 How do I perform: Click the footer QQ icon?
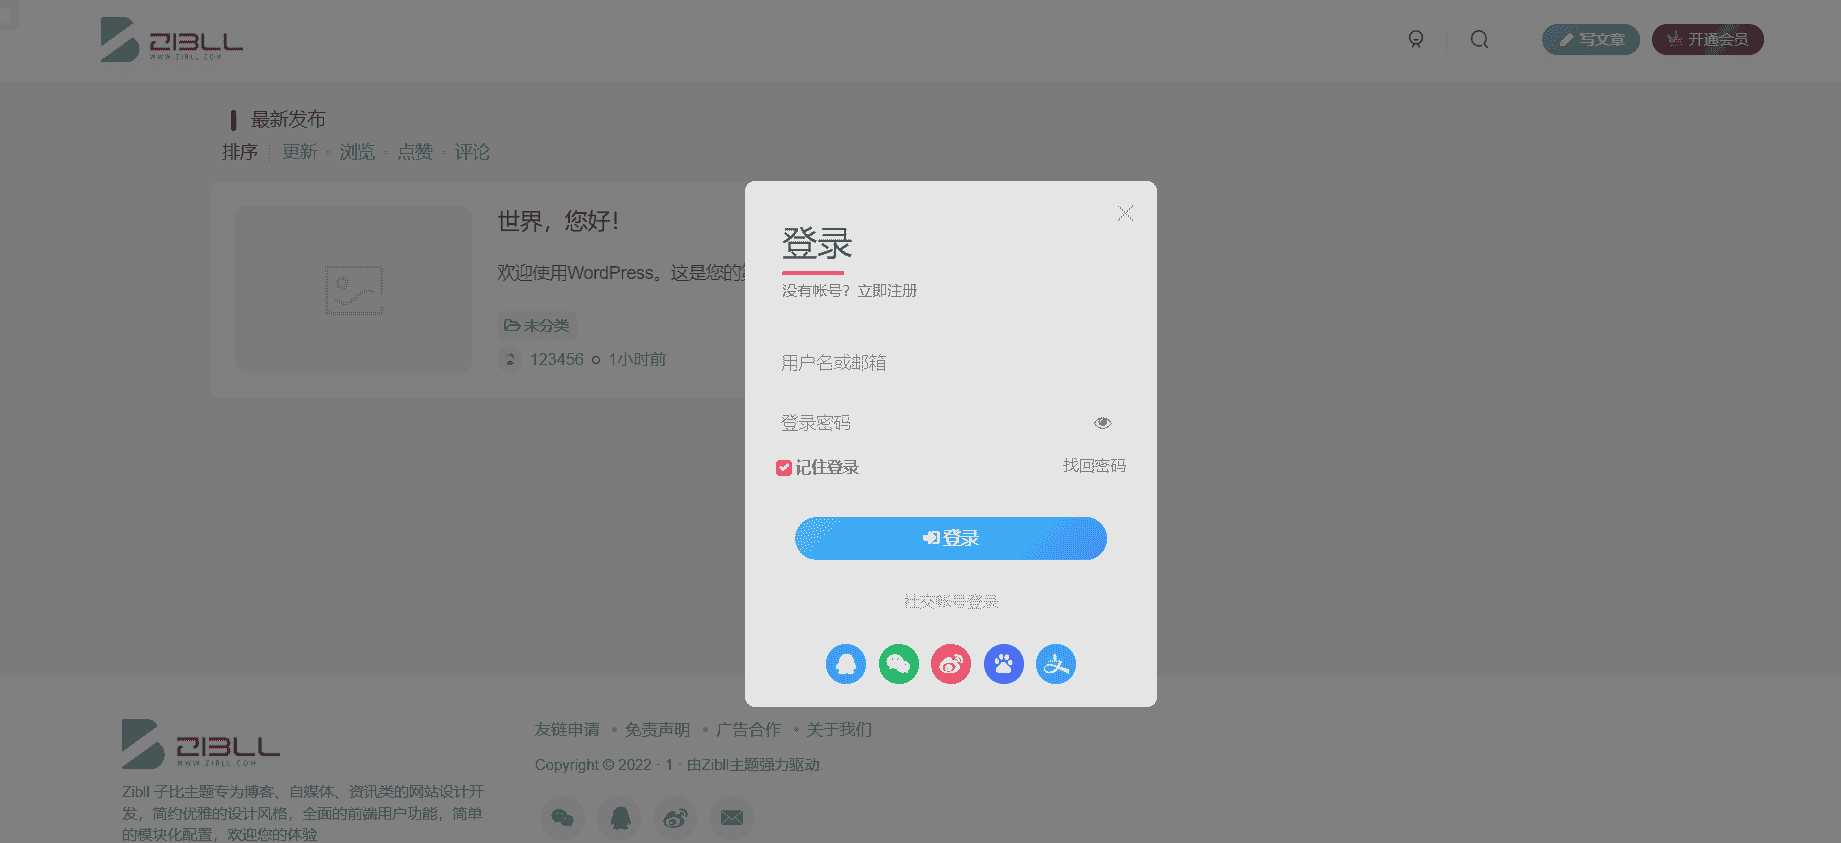click(620, 818)
